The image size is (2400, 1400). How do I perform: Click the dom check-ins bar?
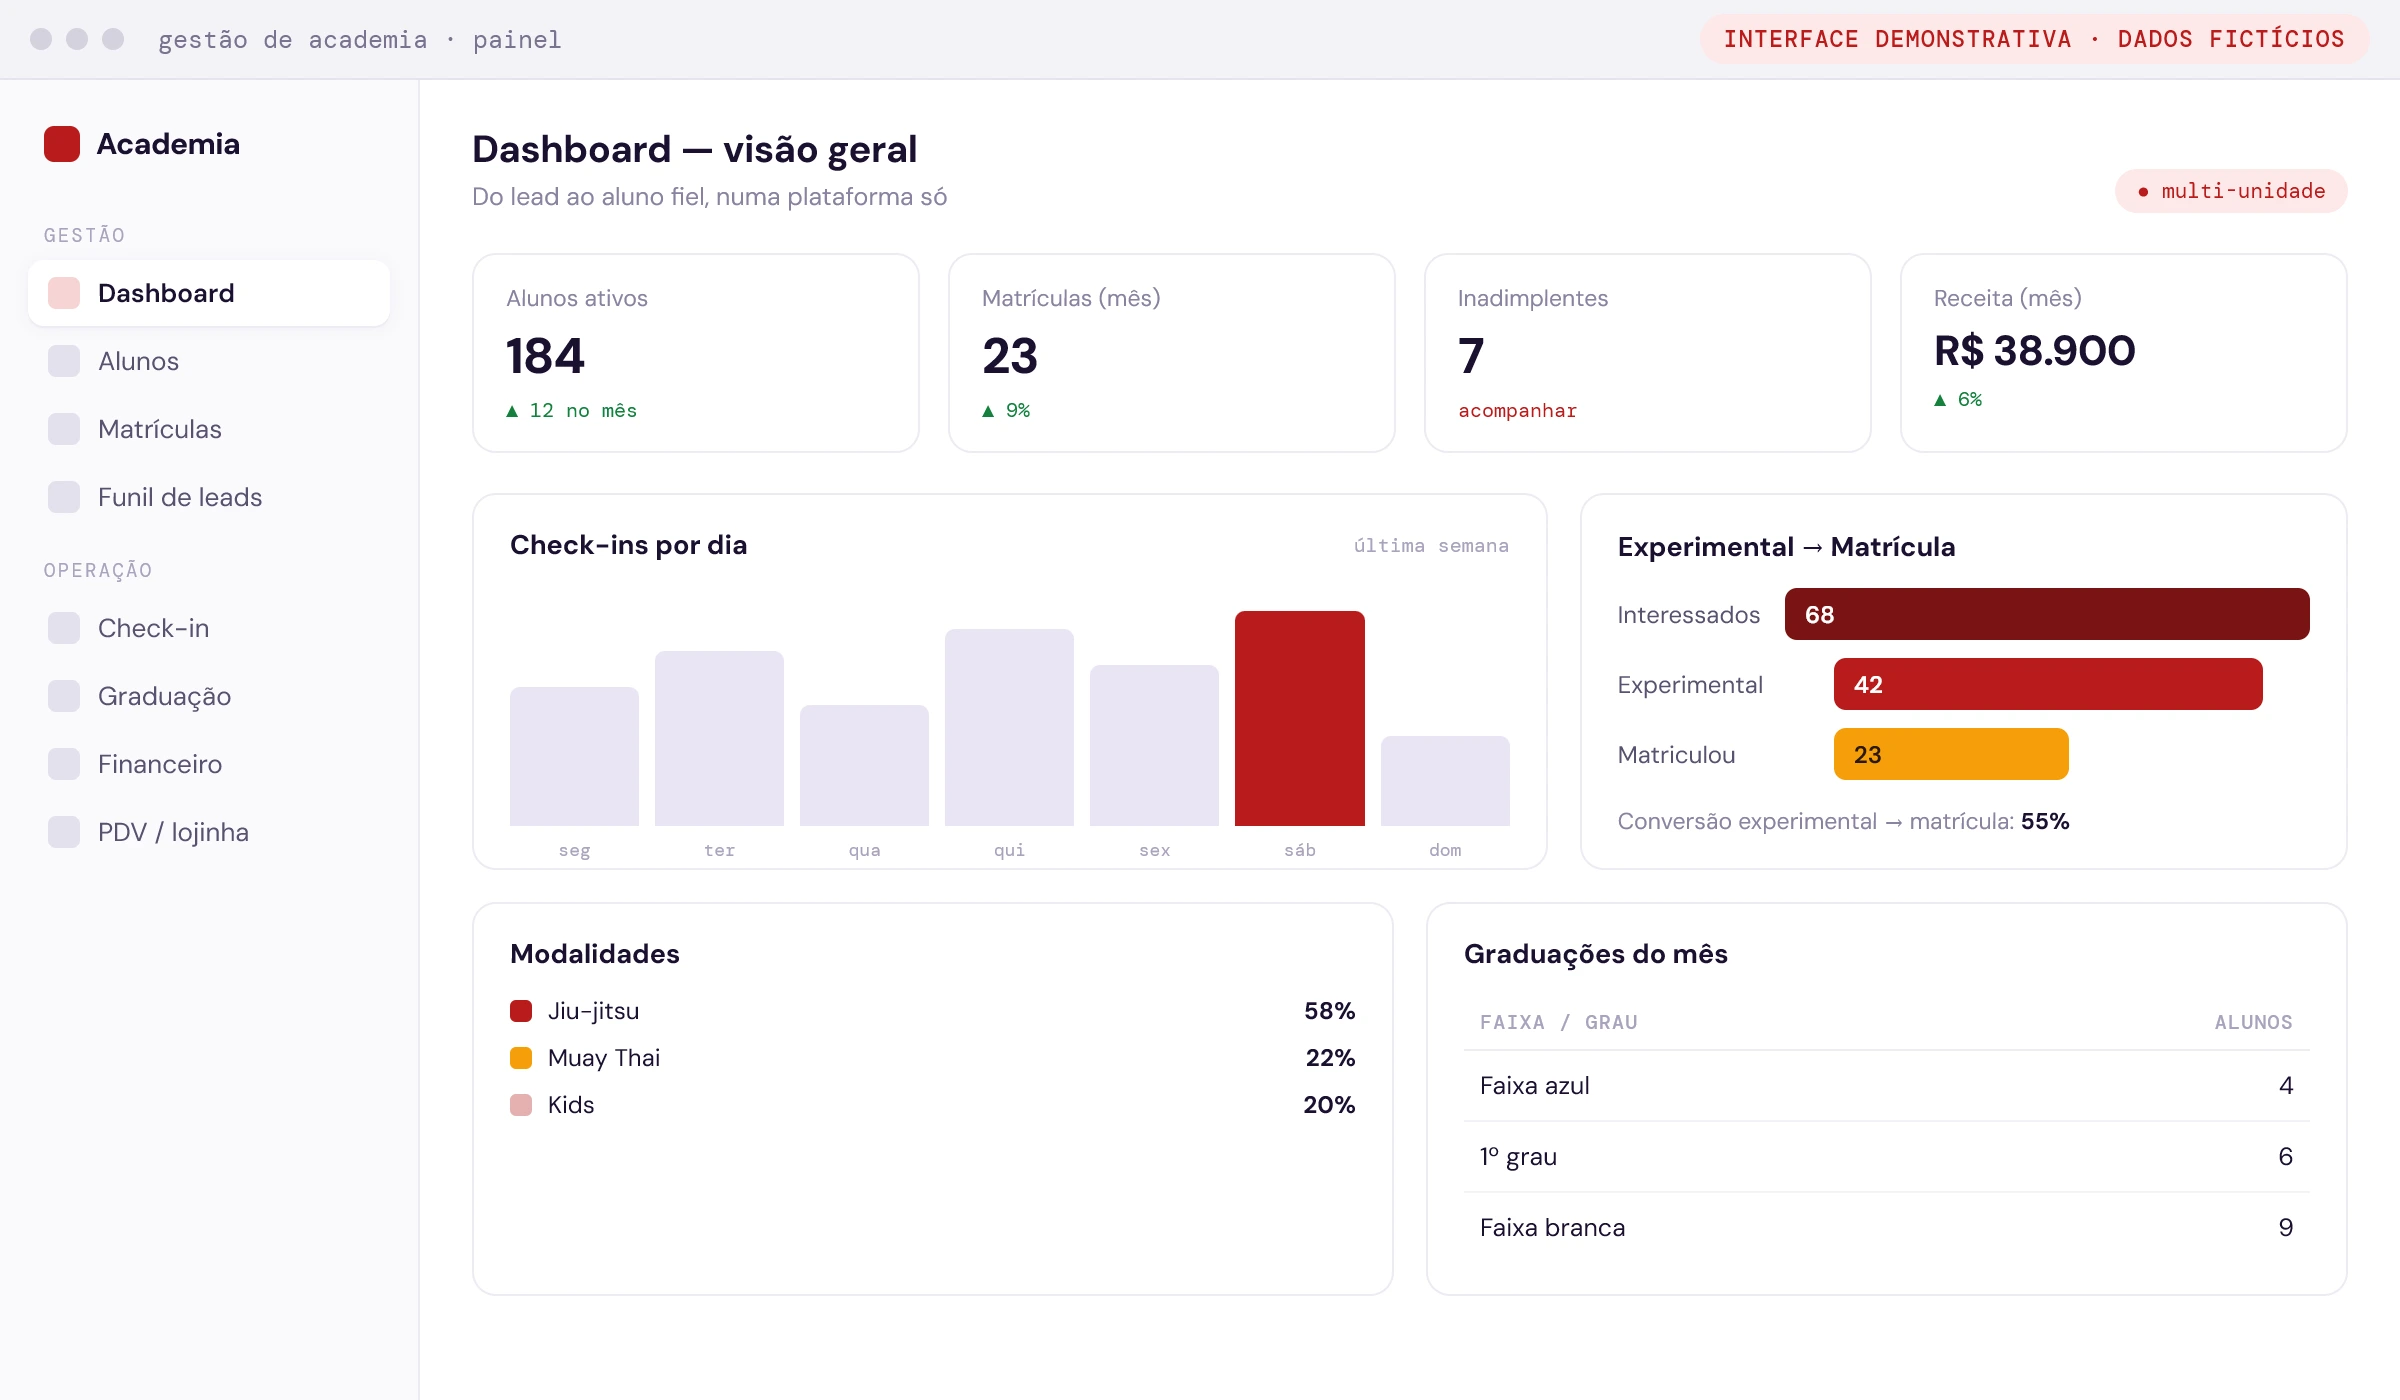point(1445,781)
